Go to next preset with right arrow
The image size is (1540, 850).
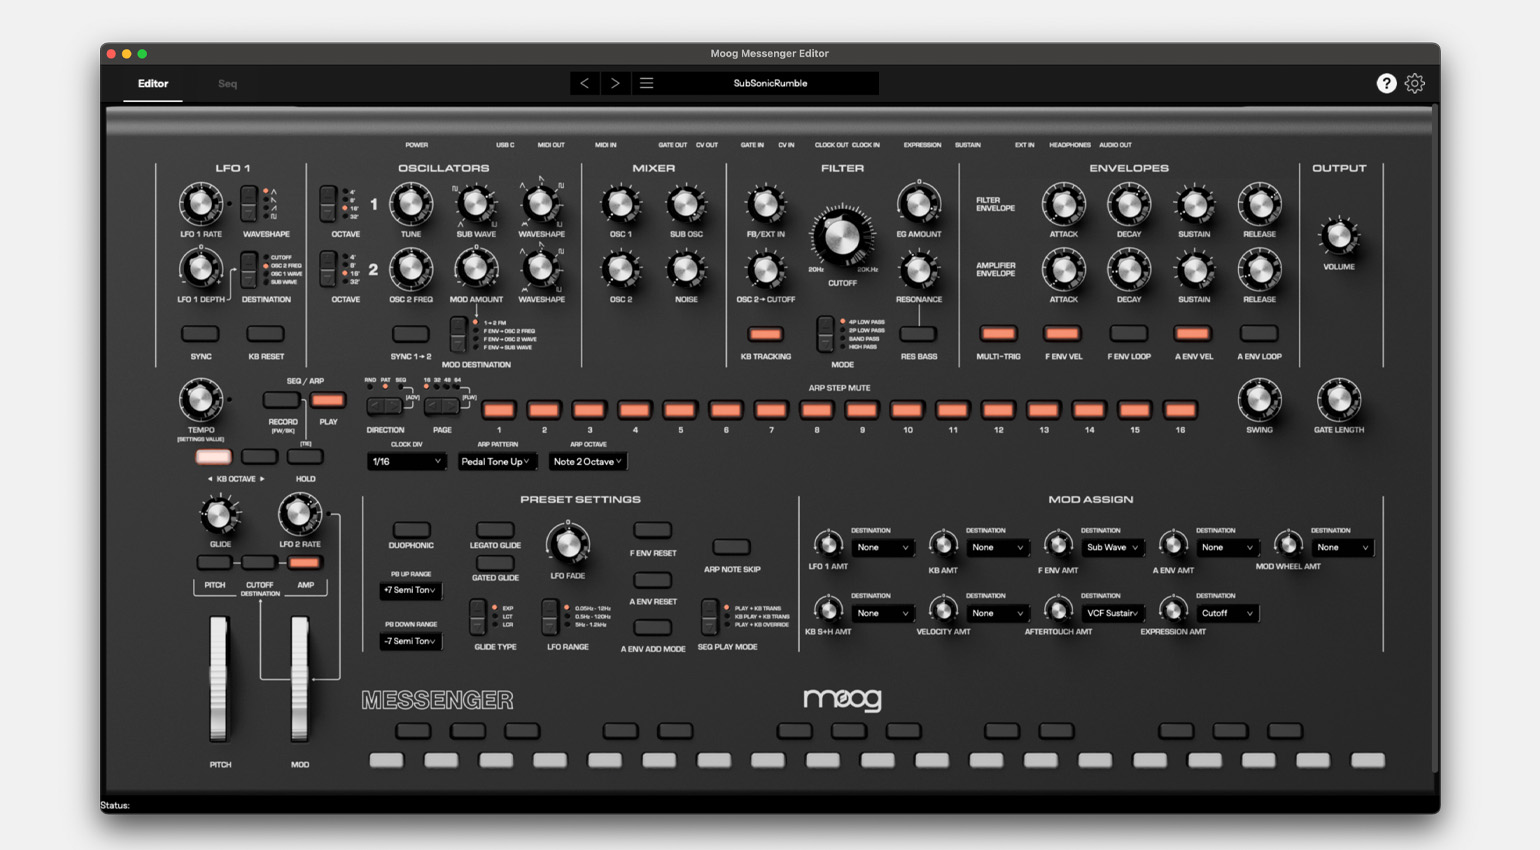(x=615, y=83)
